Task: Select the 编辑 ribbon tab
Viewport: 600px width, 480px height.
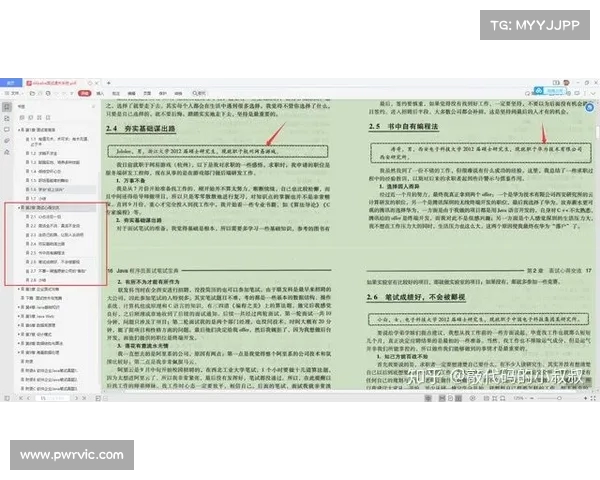Action: pos(132,93)
